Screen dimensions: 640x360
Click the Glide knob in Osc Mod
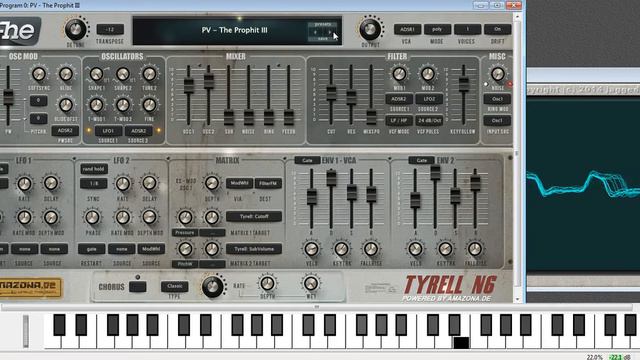tap(65, 74)
